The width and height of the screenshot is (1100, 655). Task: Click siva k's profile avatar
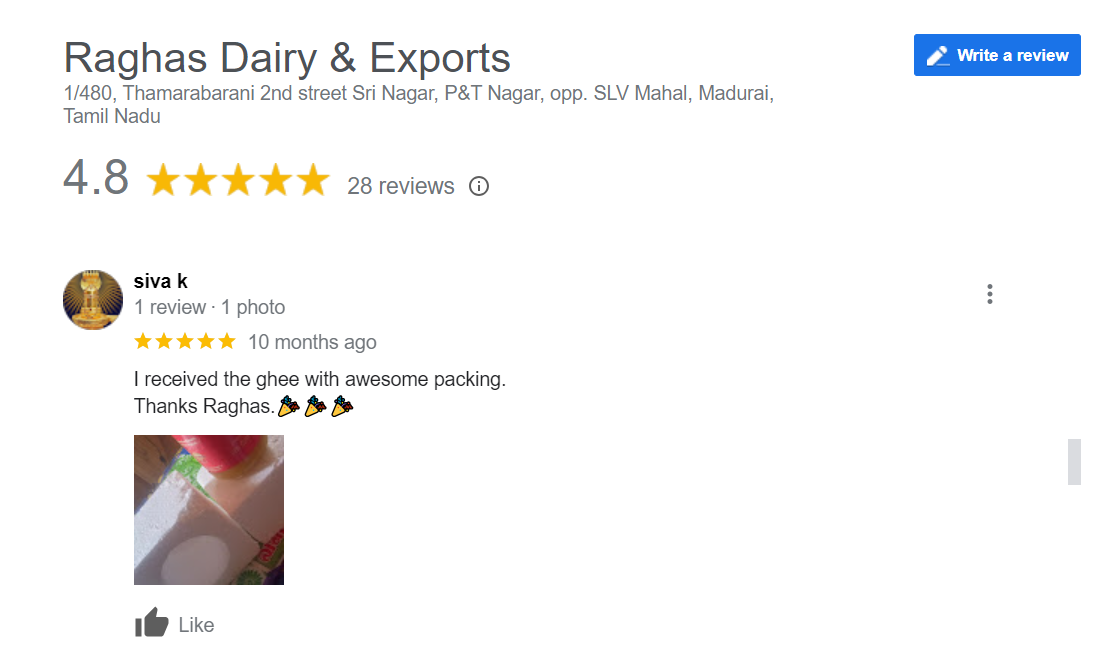pos(93,299)
